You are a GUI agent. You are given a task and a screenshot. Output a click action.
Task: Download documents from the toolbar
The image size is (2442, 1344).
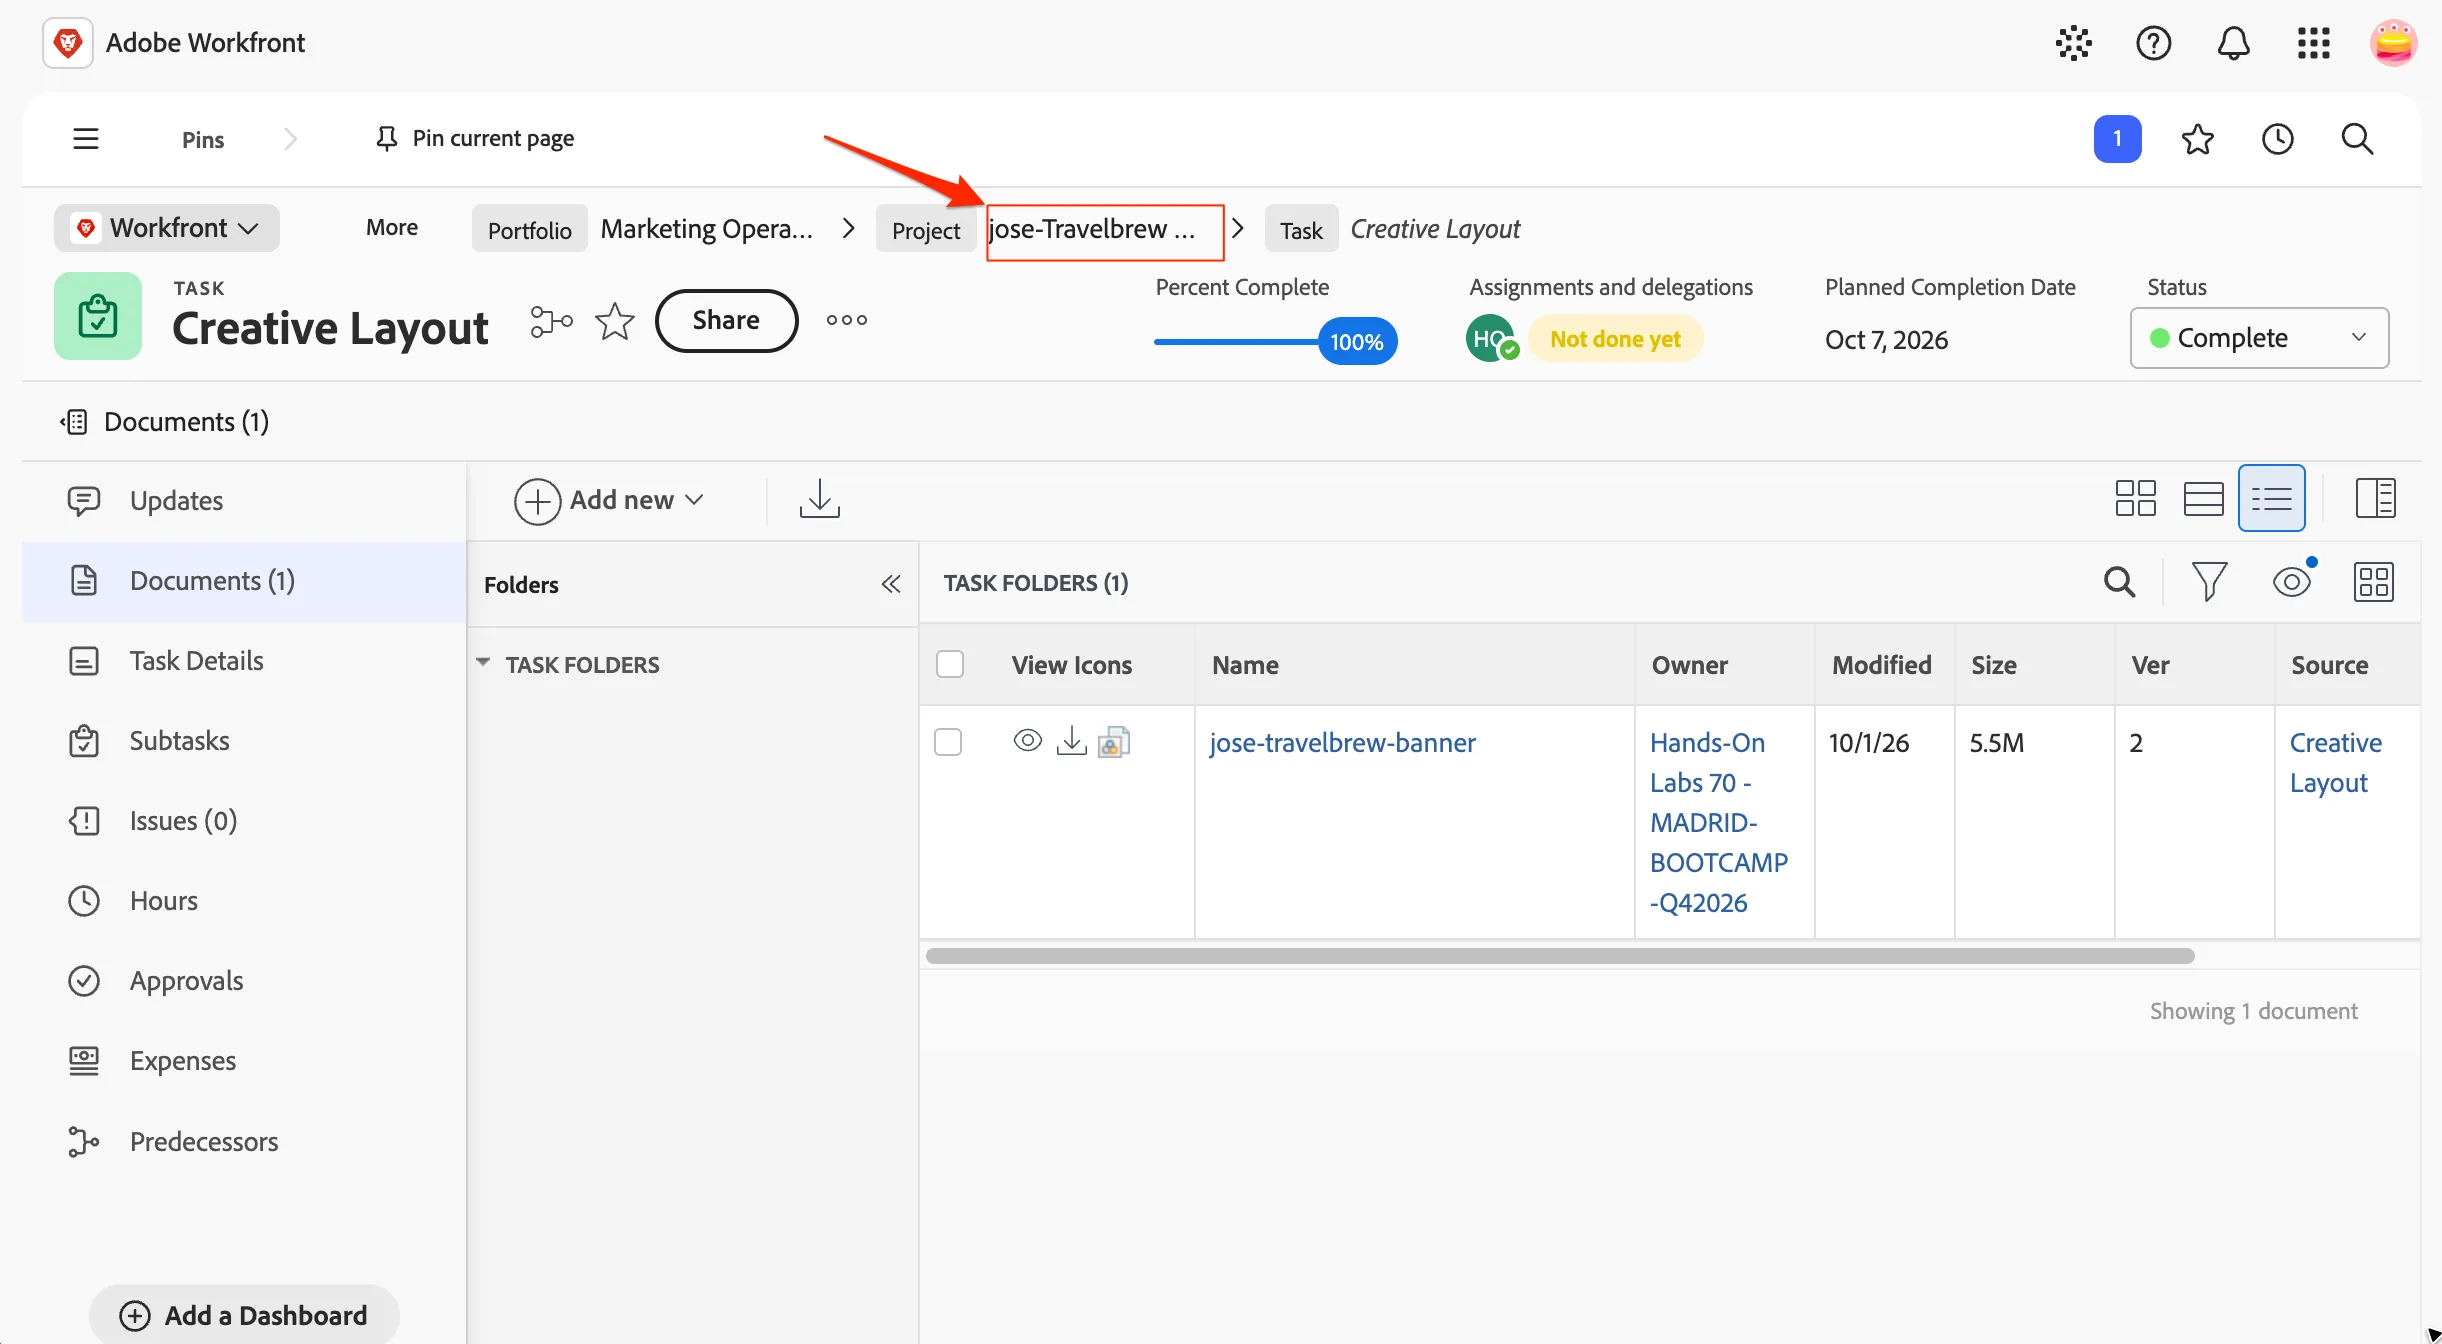click(819, 498)
